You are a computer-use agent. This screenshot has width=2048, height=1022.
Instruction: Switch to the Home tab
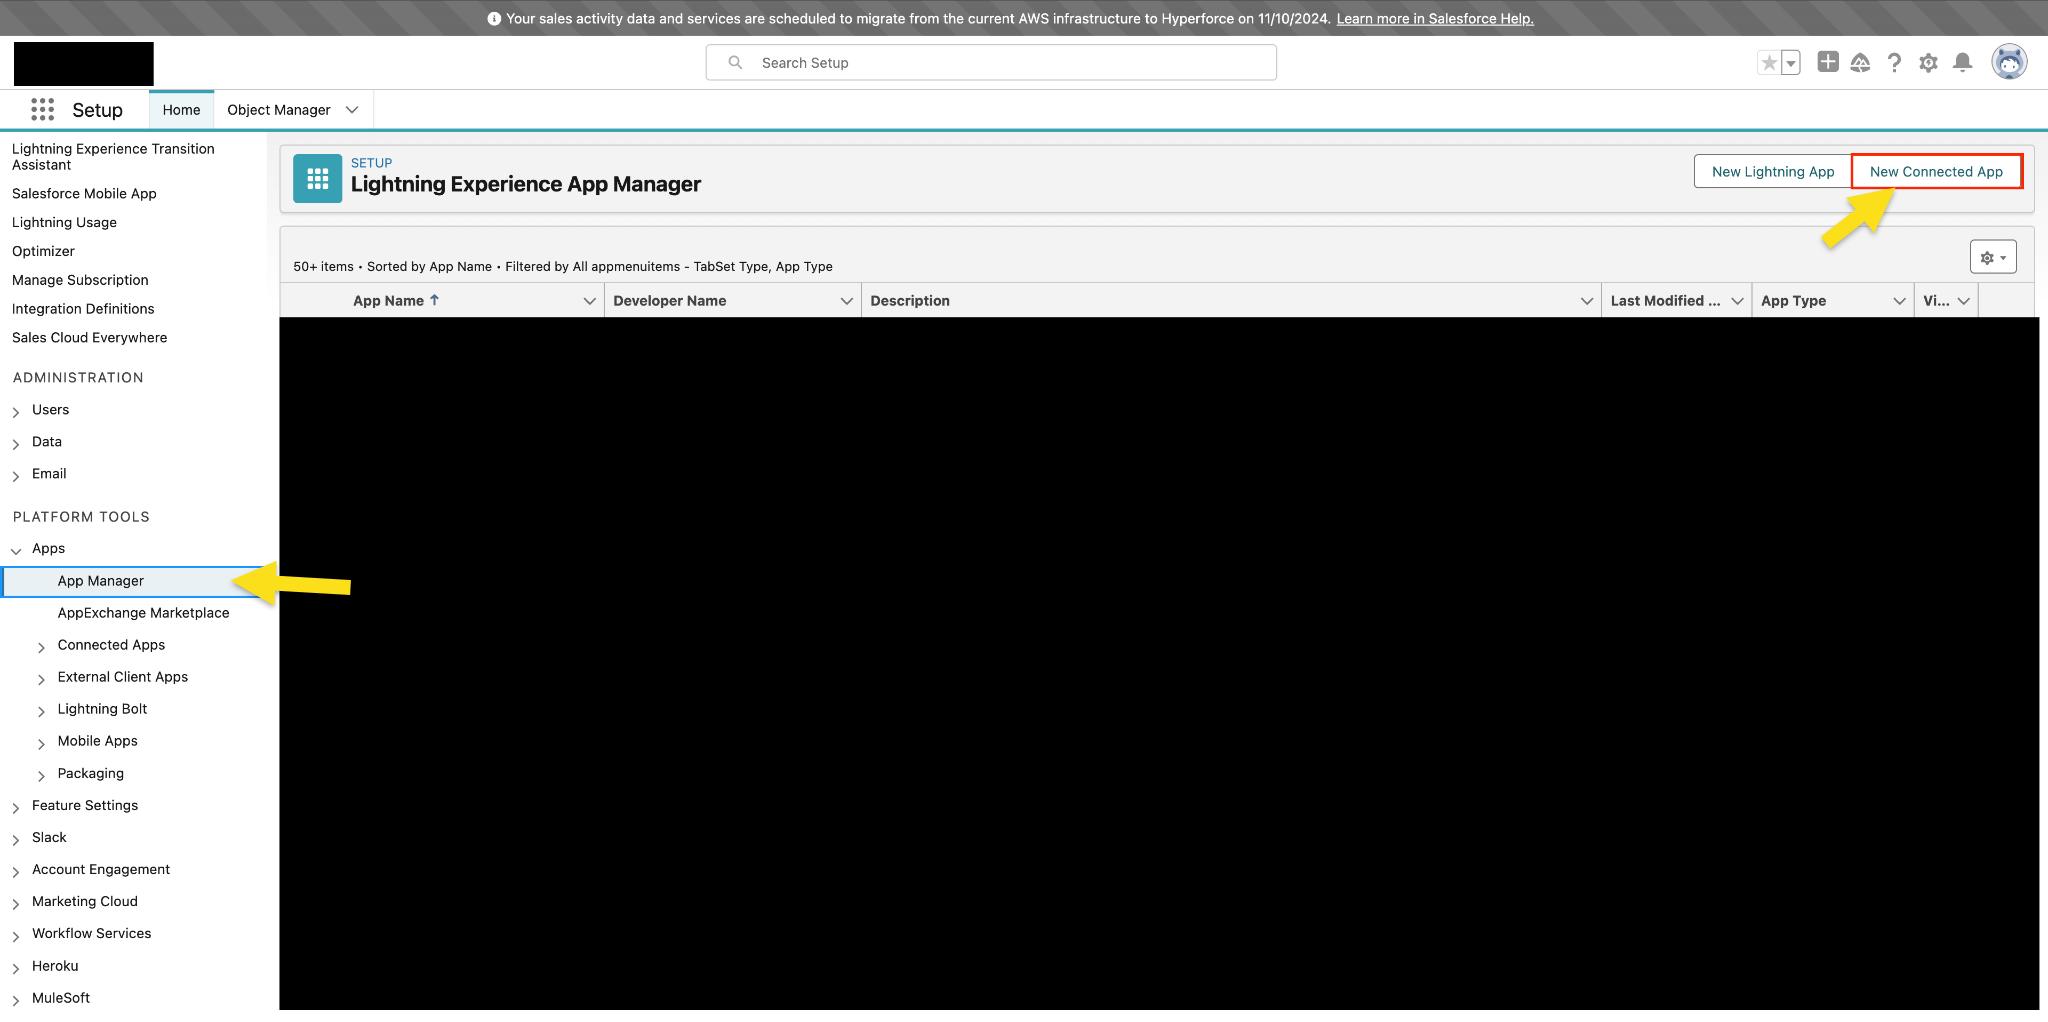(x=181, y=110)
